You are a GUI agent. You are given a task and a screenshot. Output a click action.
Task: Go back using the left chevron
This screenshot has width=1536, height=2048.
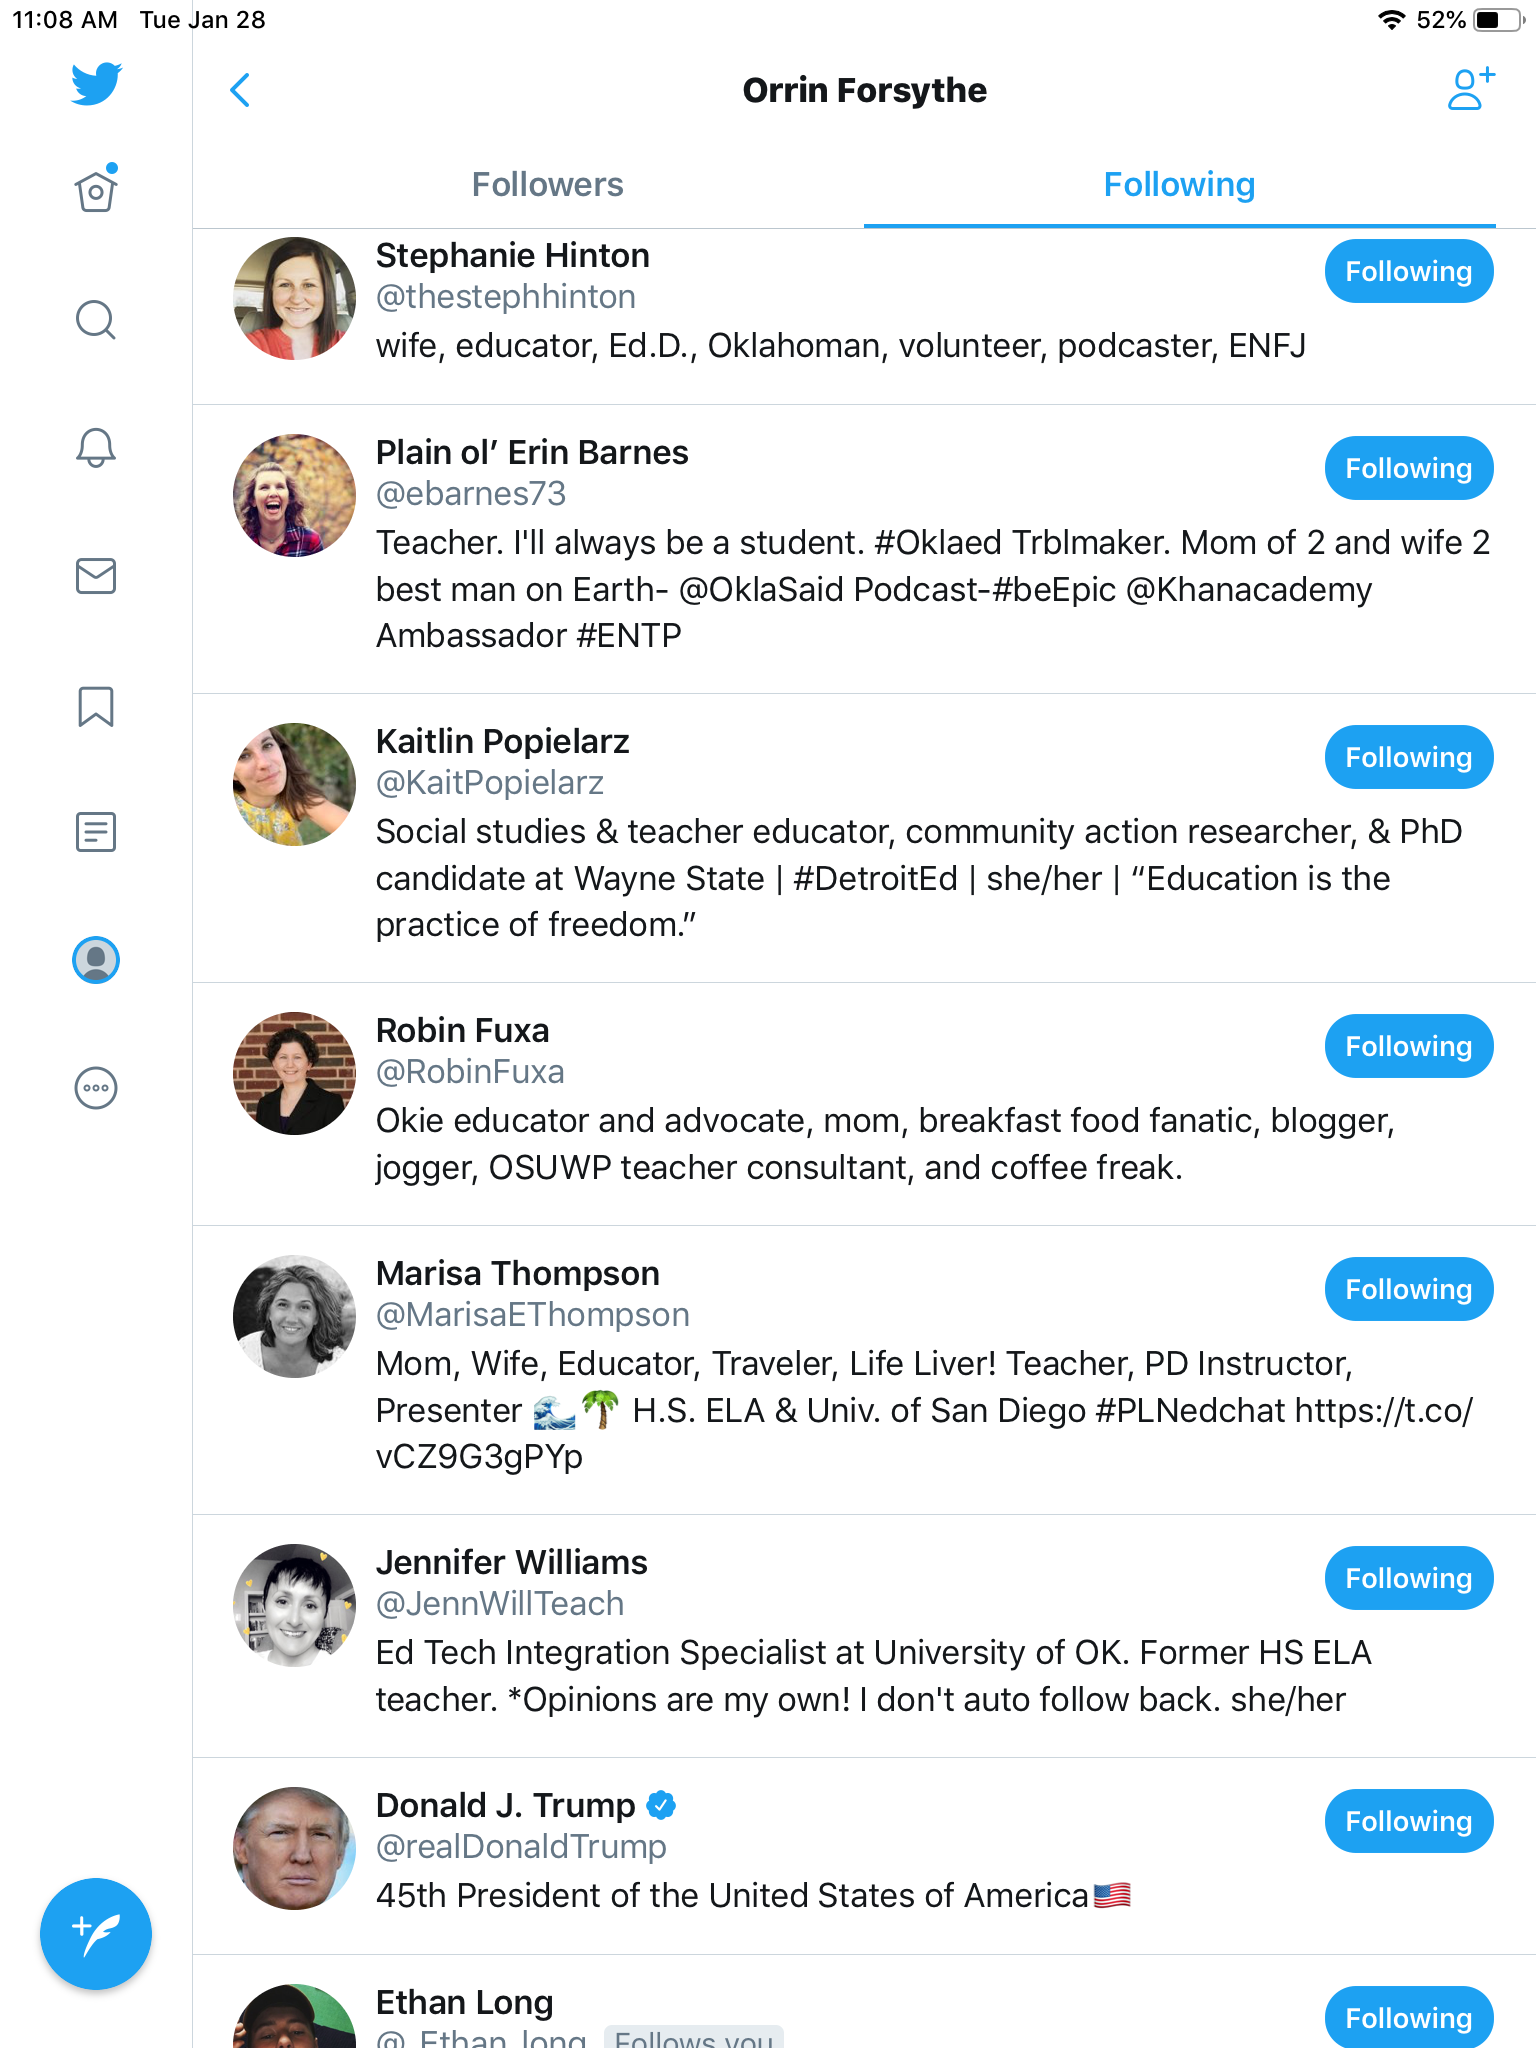coord(240,90)
